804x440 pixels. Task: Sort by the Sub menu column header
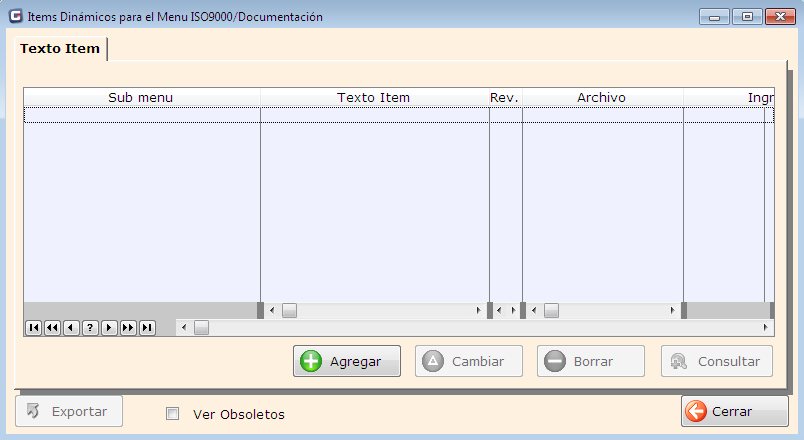(x=141, y=97)
